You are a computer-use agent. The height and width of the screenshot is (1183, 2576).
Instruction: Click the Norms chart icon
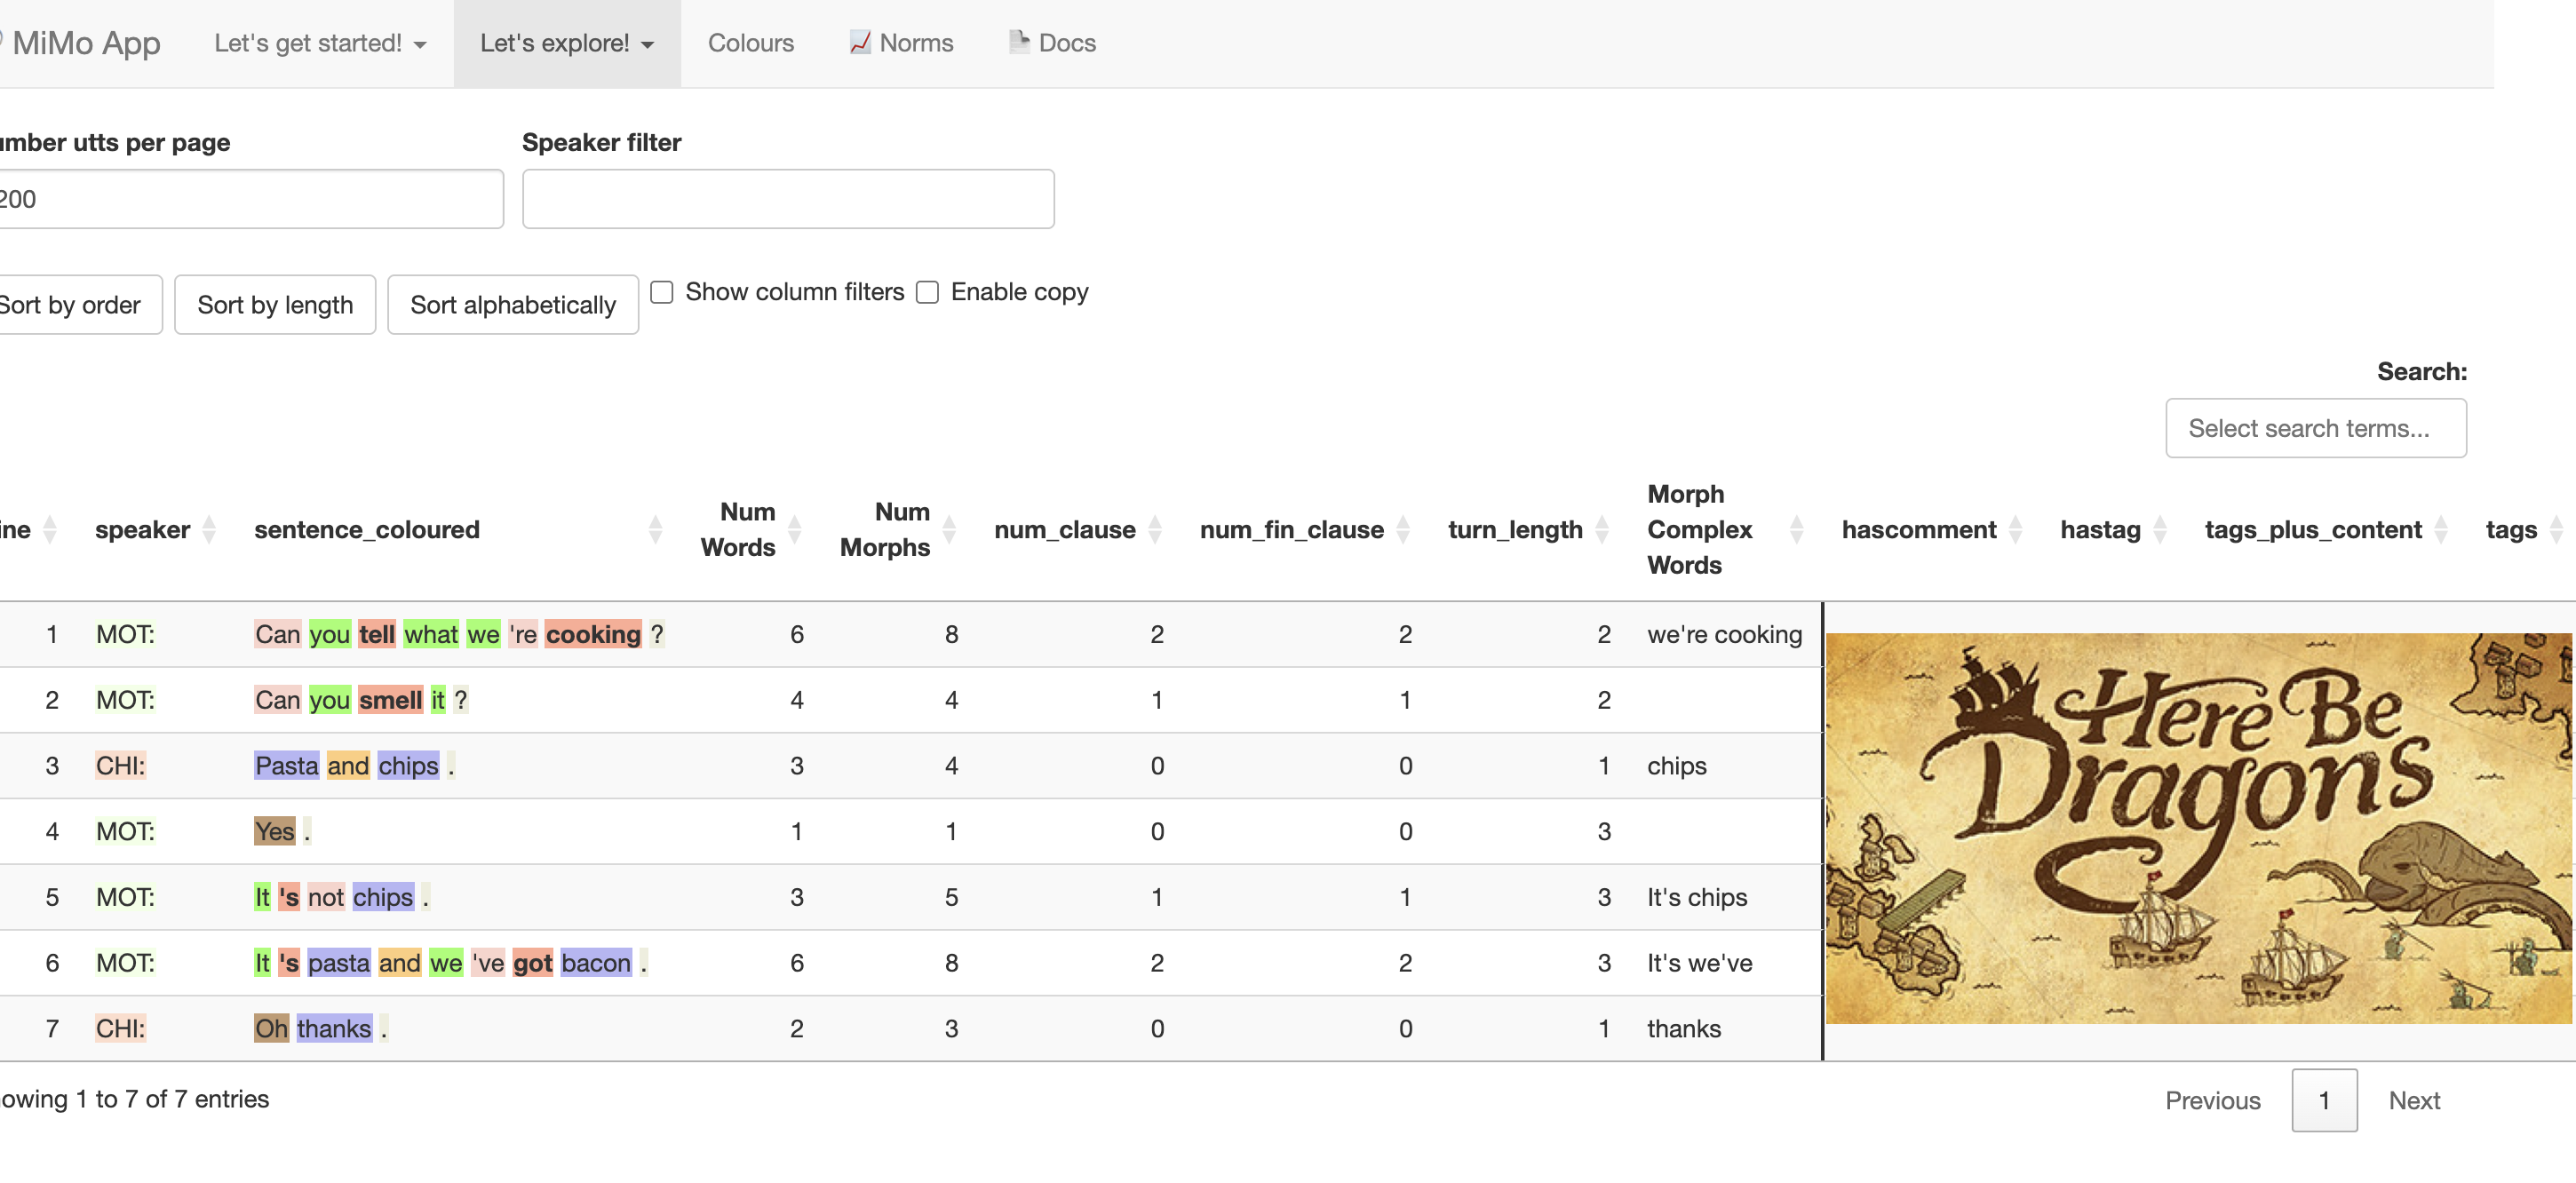(x=859, y=42)
